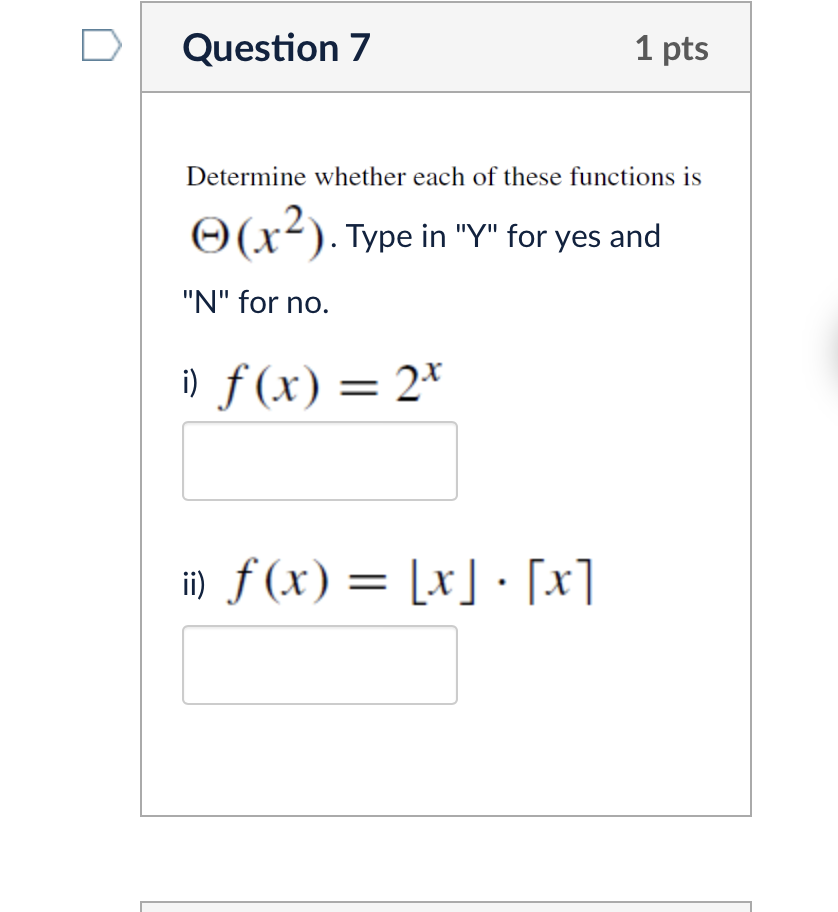Click the Question 7 header bar
Image resolution: width=838 pixels, height=912 pixels.
tap(446, 46)
